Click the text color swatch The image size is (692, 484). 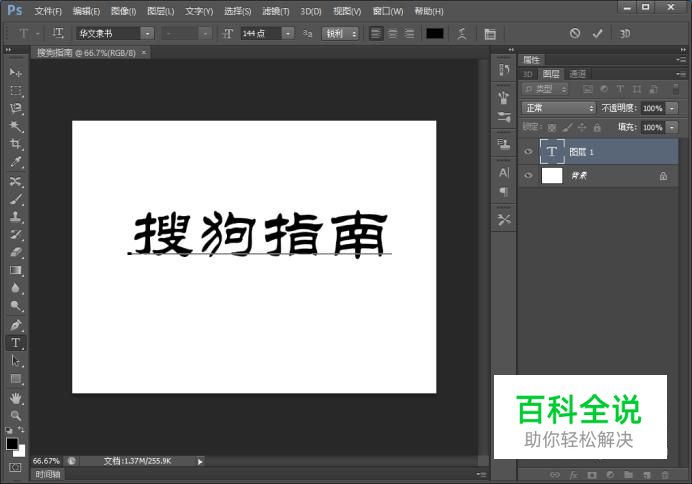click(x=435, y=34)
